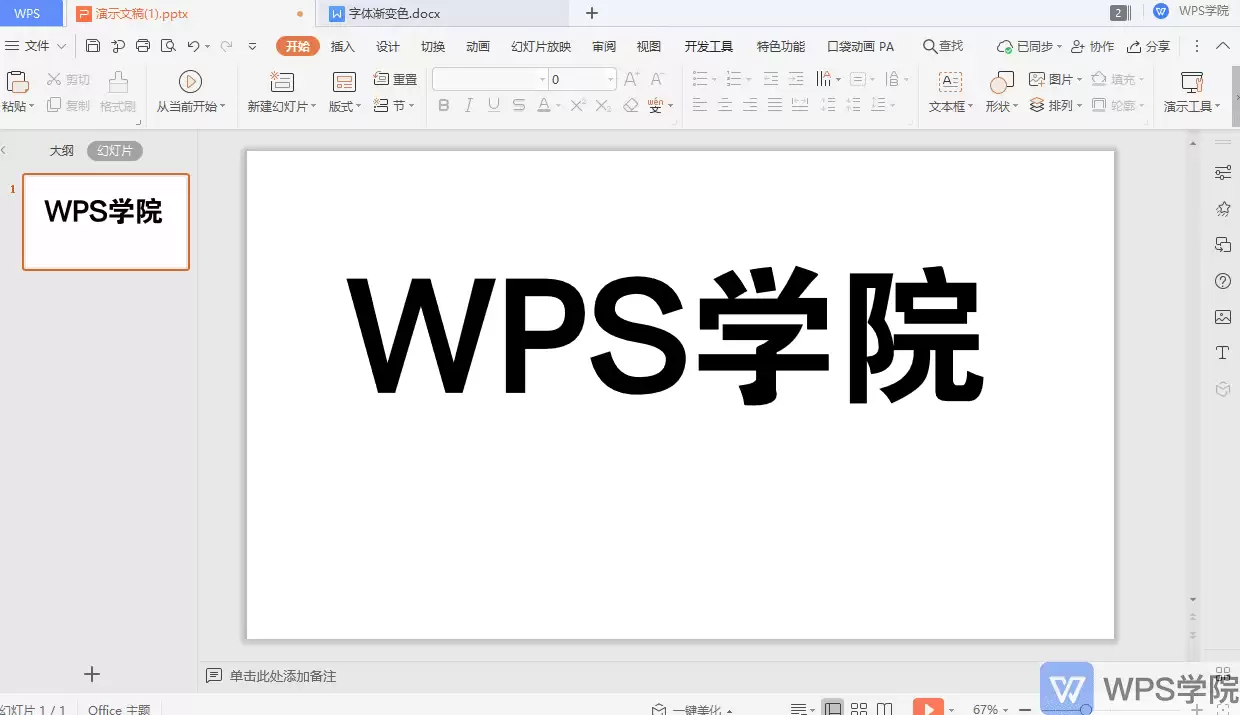The width and height of the screenshot is (1240, 715).
Task: Open the Insert (插入) ribbon tab
Action: [343, 46]
